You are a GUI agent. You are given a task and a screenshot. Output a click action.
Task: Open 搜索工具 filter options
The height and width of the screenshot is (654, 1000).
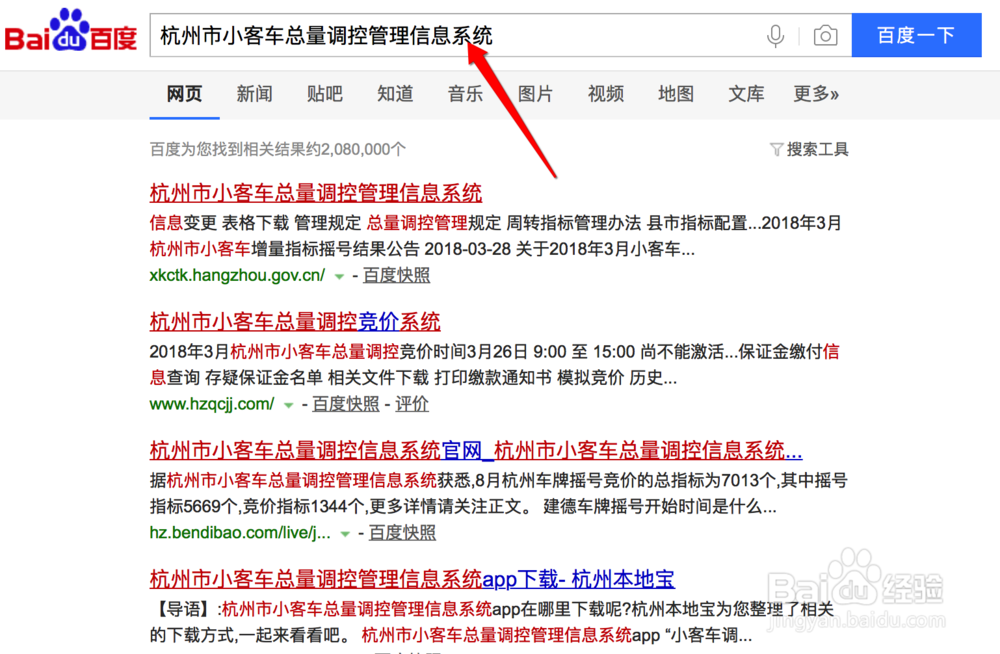[x=817, y=149]
